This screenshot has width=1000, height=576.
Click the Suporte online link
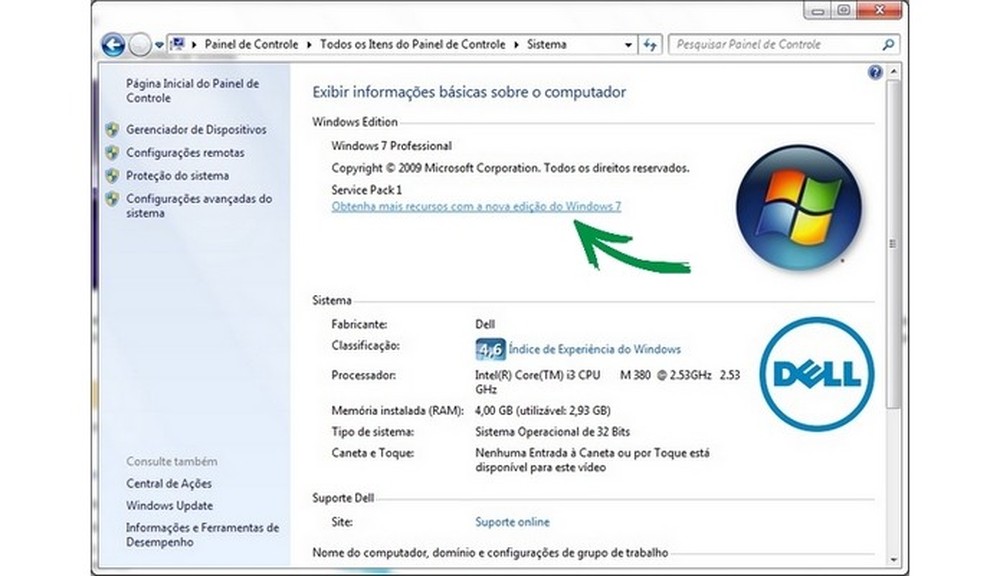pos(511,521)
